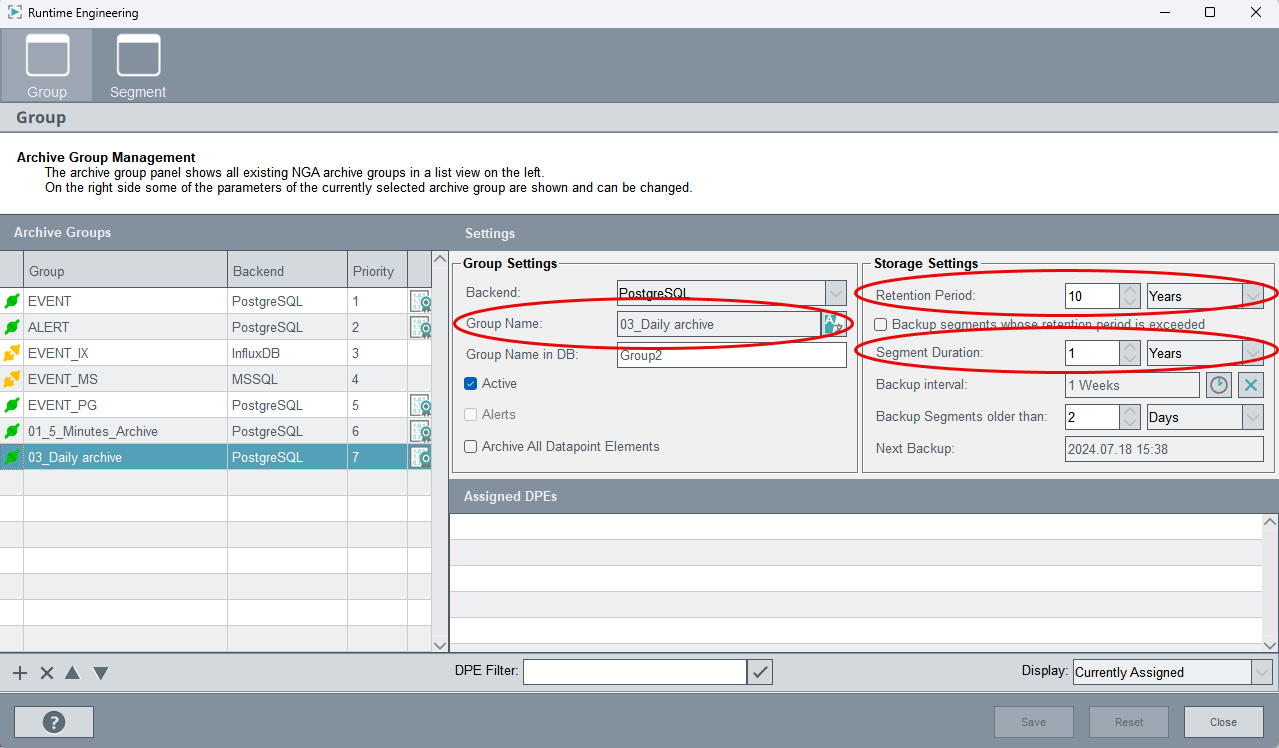This screenshot has height=748, width=1279.
Task: Enable Archive All Datapoint Elements
Action: pos(471,447)
